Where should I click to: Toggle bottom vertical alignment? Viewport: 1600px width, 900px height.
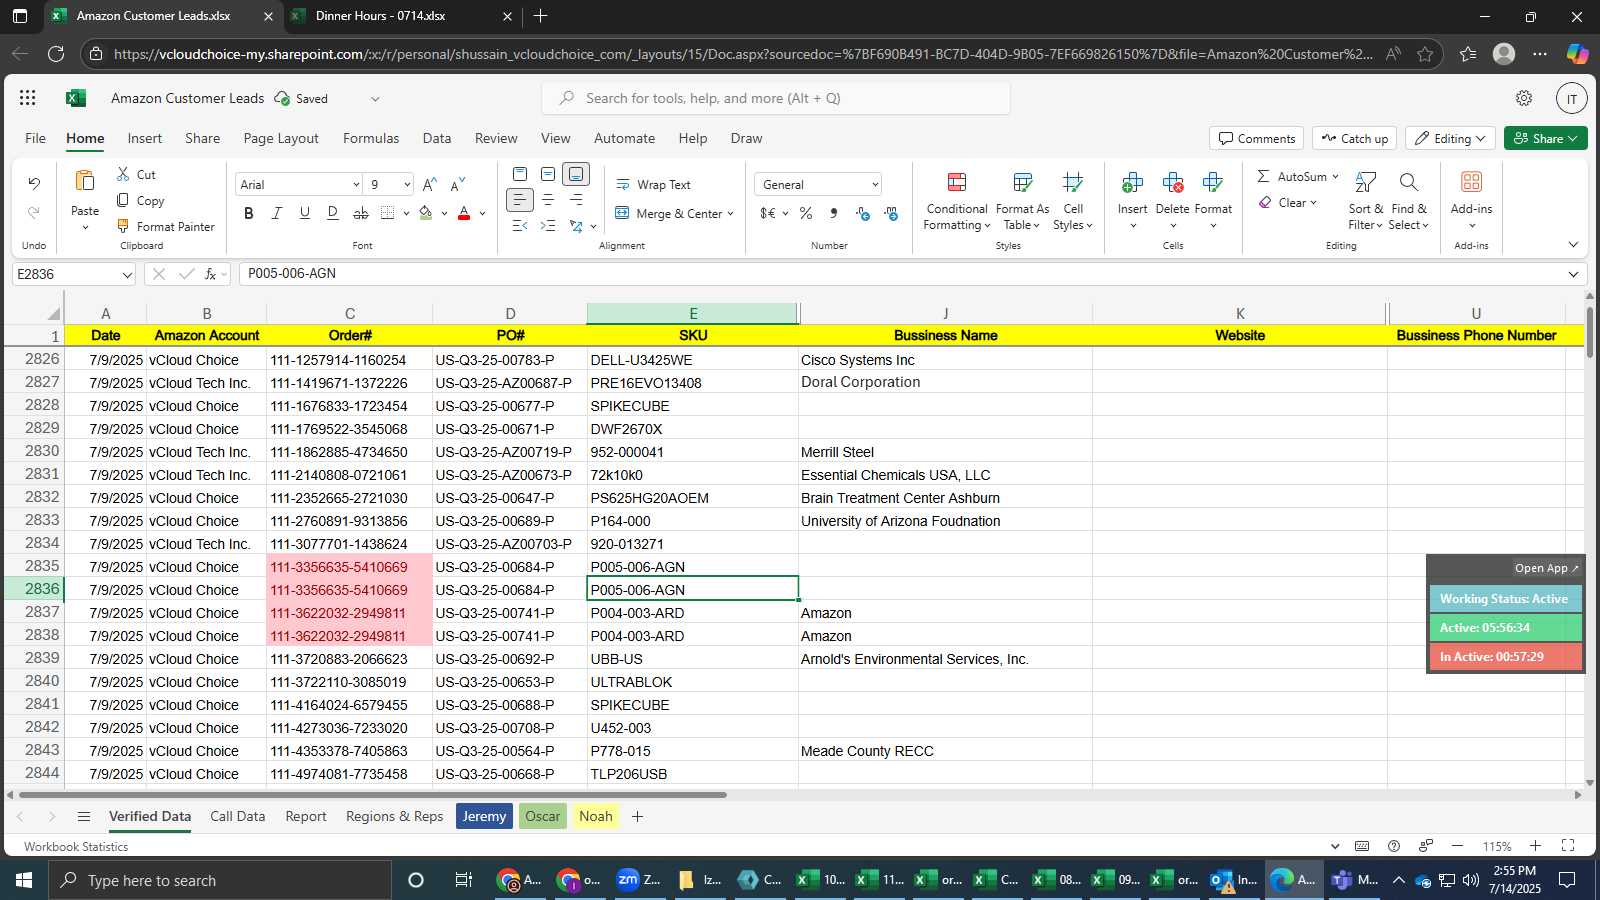pos(576,174)
